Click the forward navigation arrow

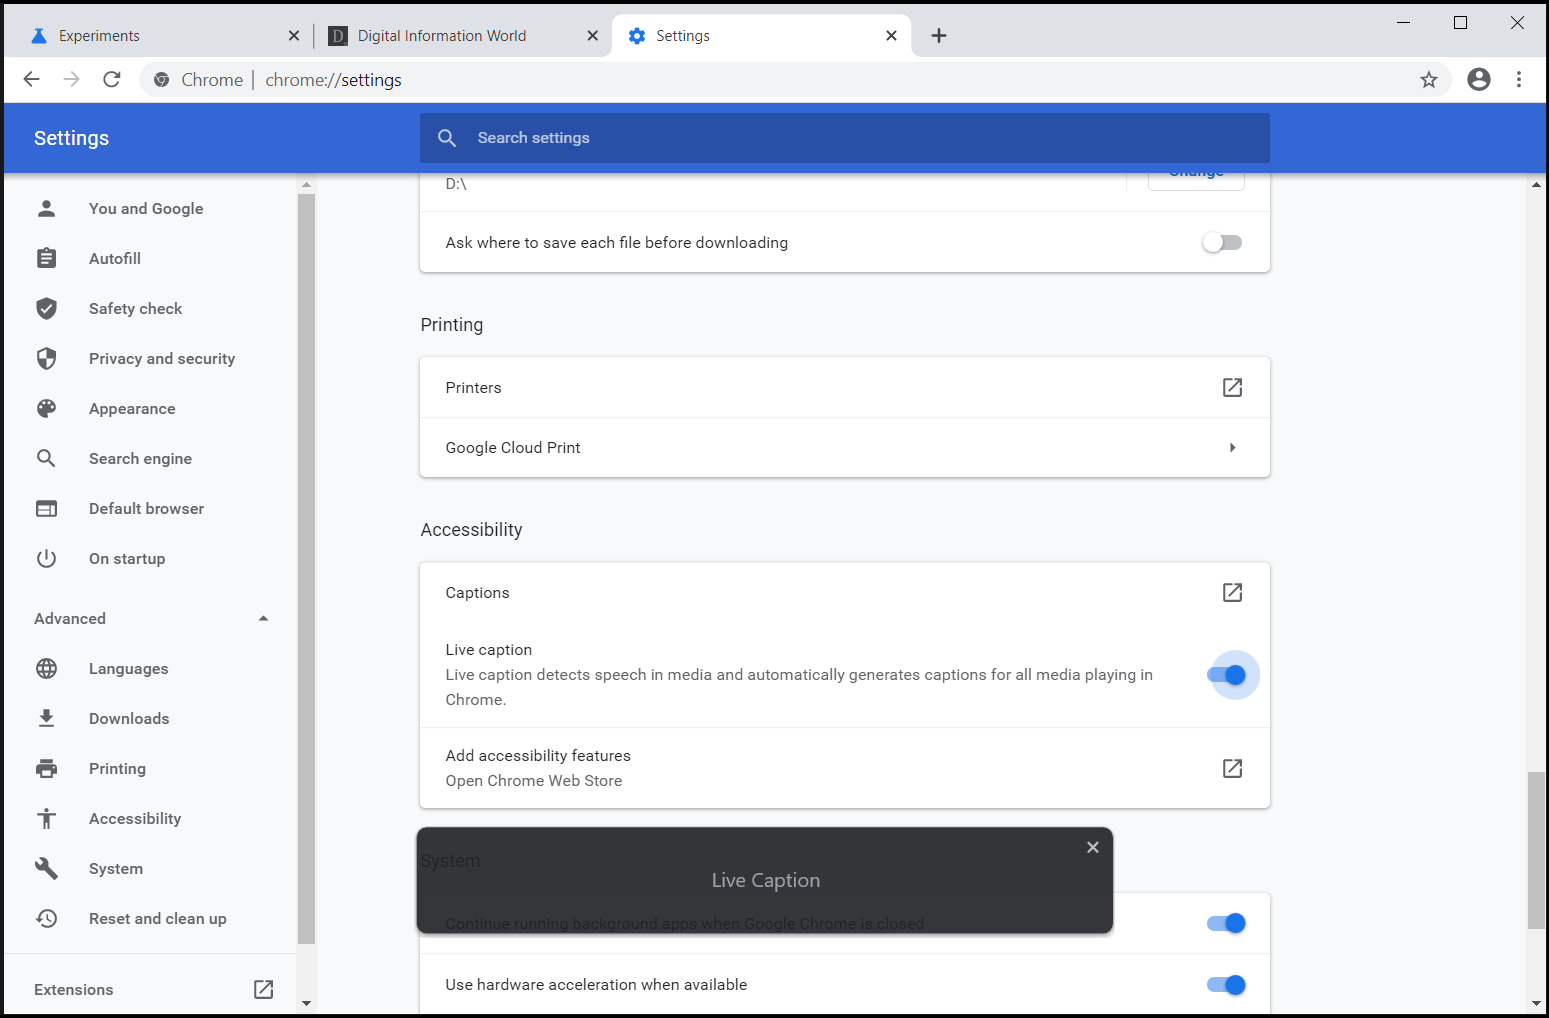[x=71, y=80]
